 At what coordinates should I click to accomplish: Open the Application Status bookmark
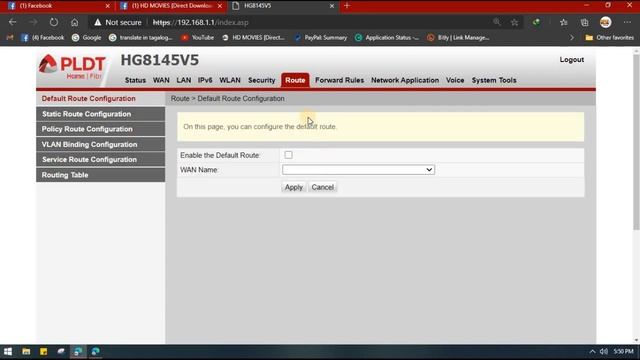(x=387, y=38)
